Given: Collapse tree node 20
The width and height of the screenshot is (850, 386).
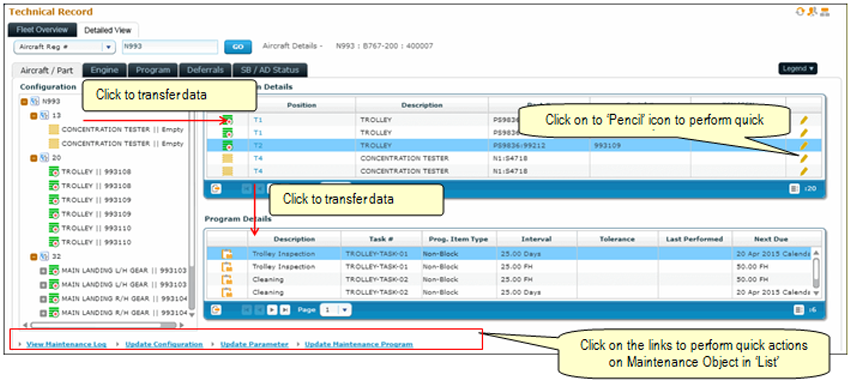Looking at the screenshot, I should tap(34, 158).
